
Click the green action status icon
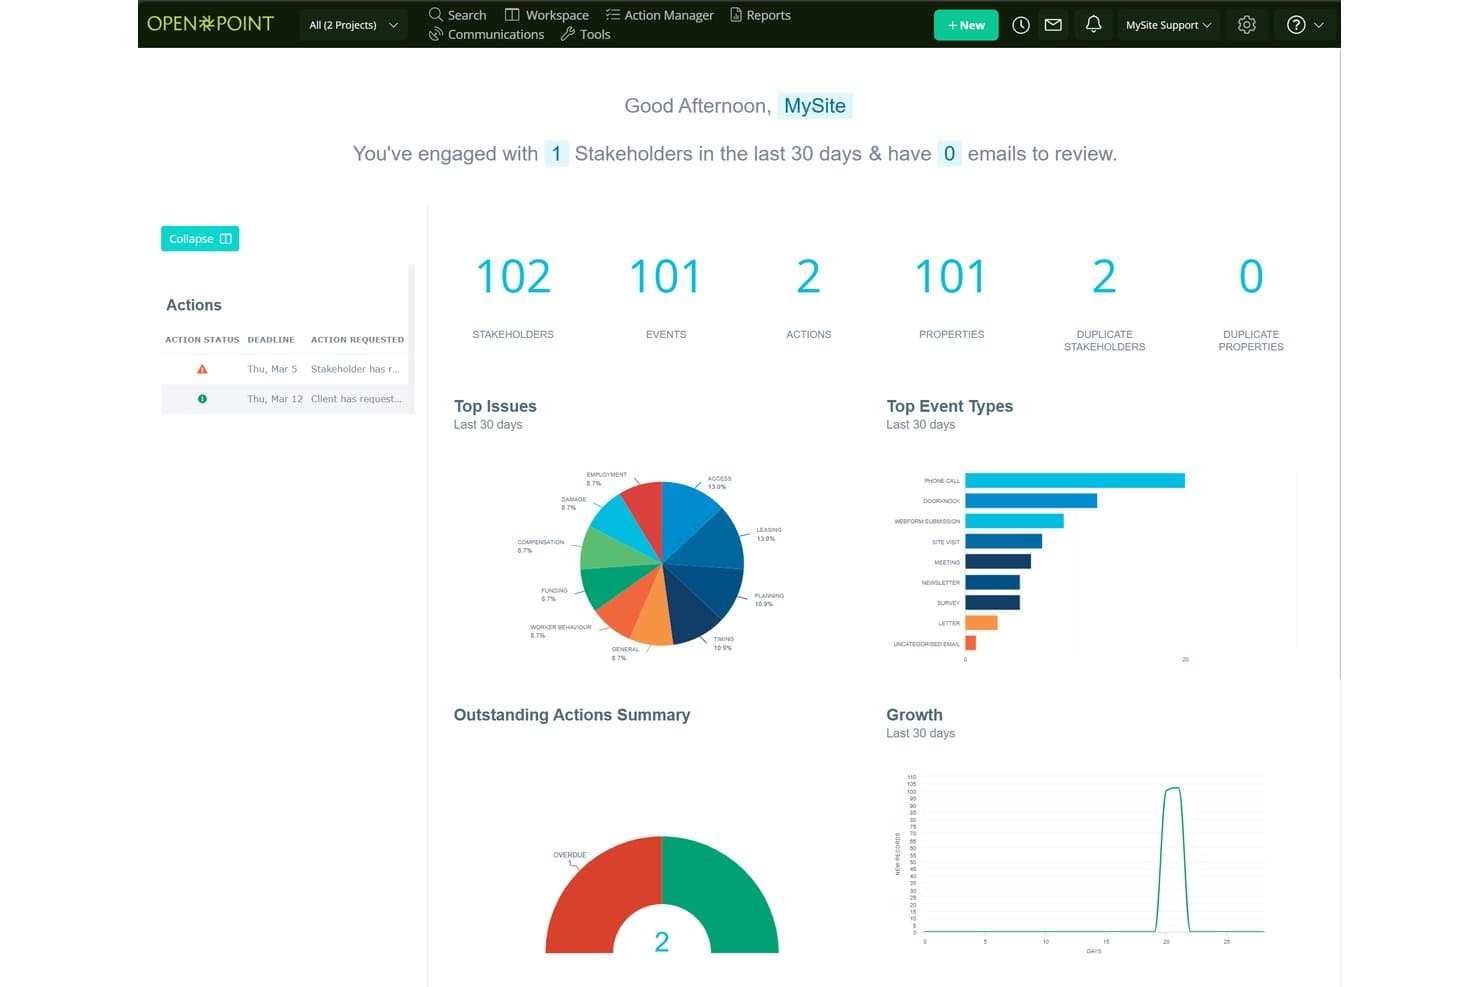point(202,399)
